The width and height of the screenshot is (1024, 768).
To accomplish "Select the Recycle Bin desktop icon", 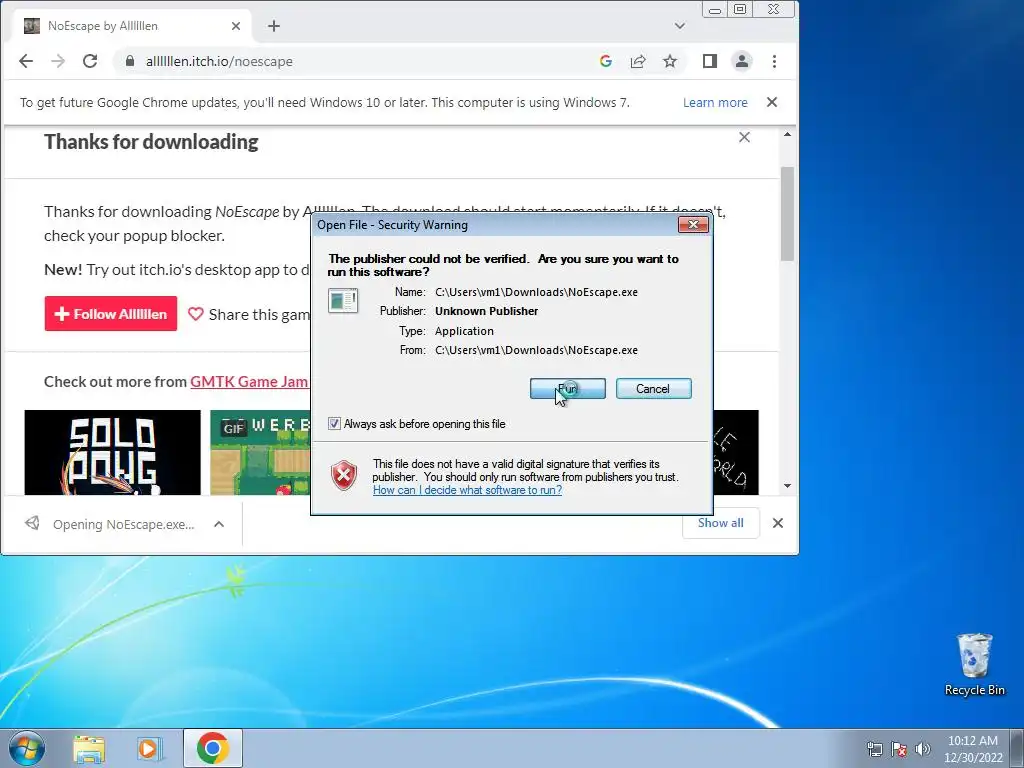I will (974, 664).
